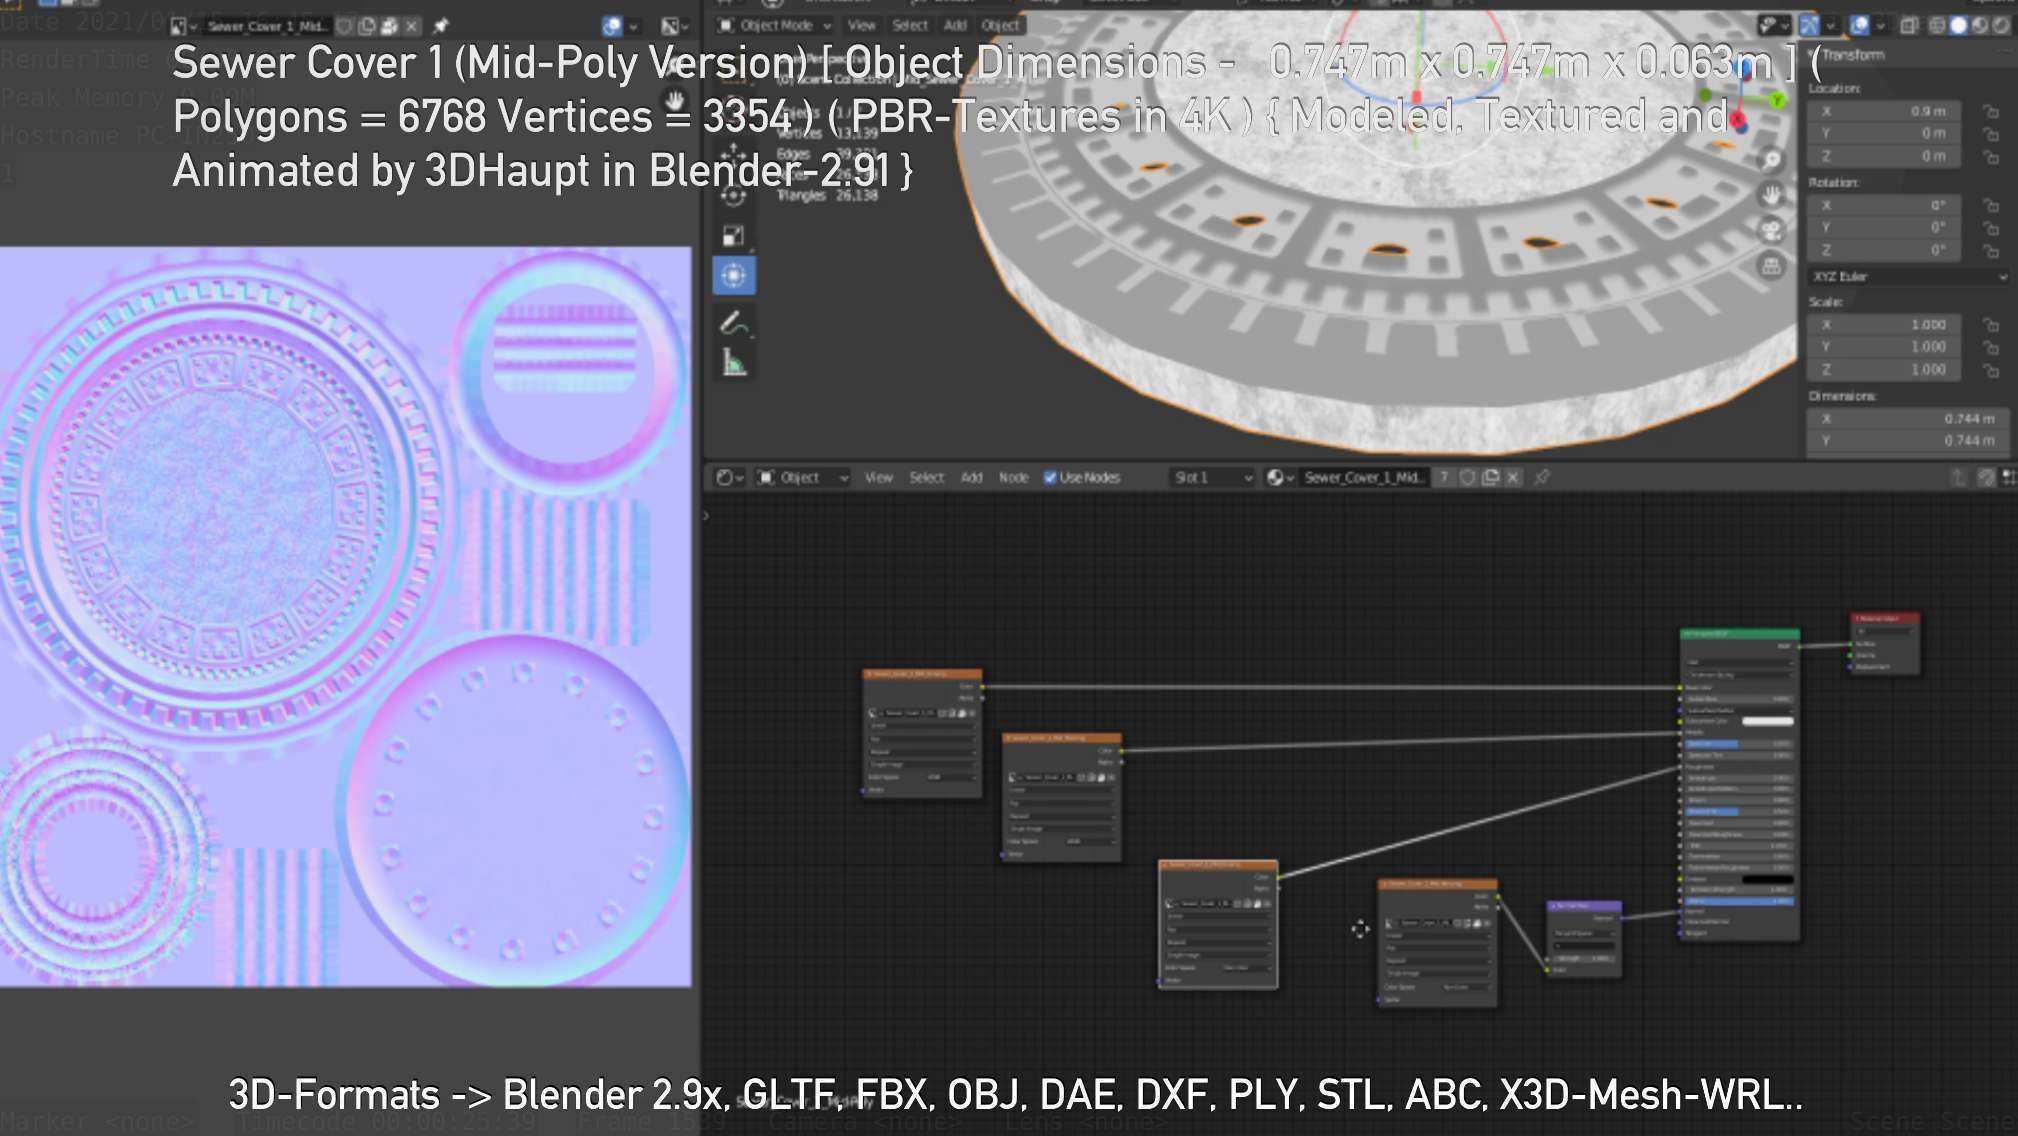Screen dimensions: 2018x1136
Task: Open editor type dropdown in node editor
Action: click(x=729, y=478)
